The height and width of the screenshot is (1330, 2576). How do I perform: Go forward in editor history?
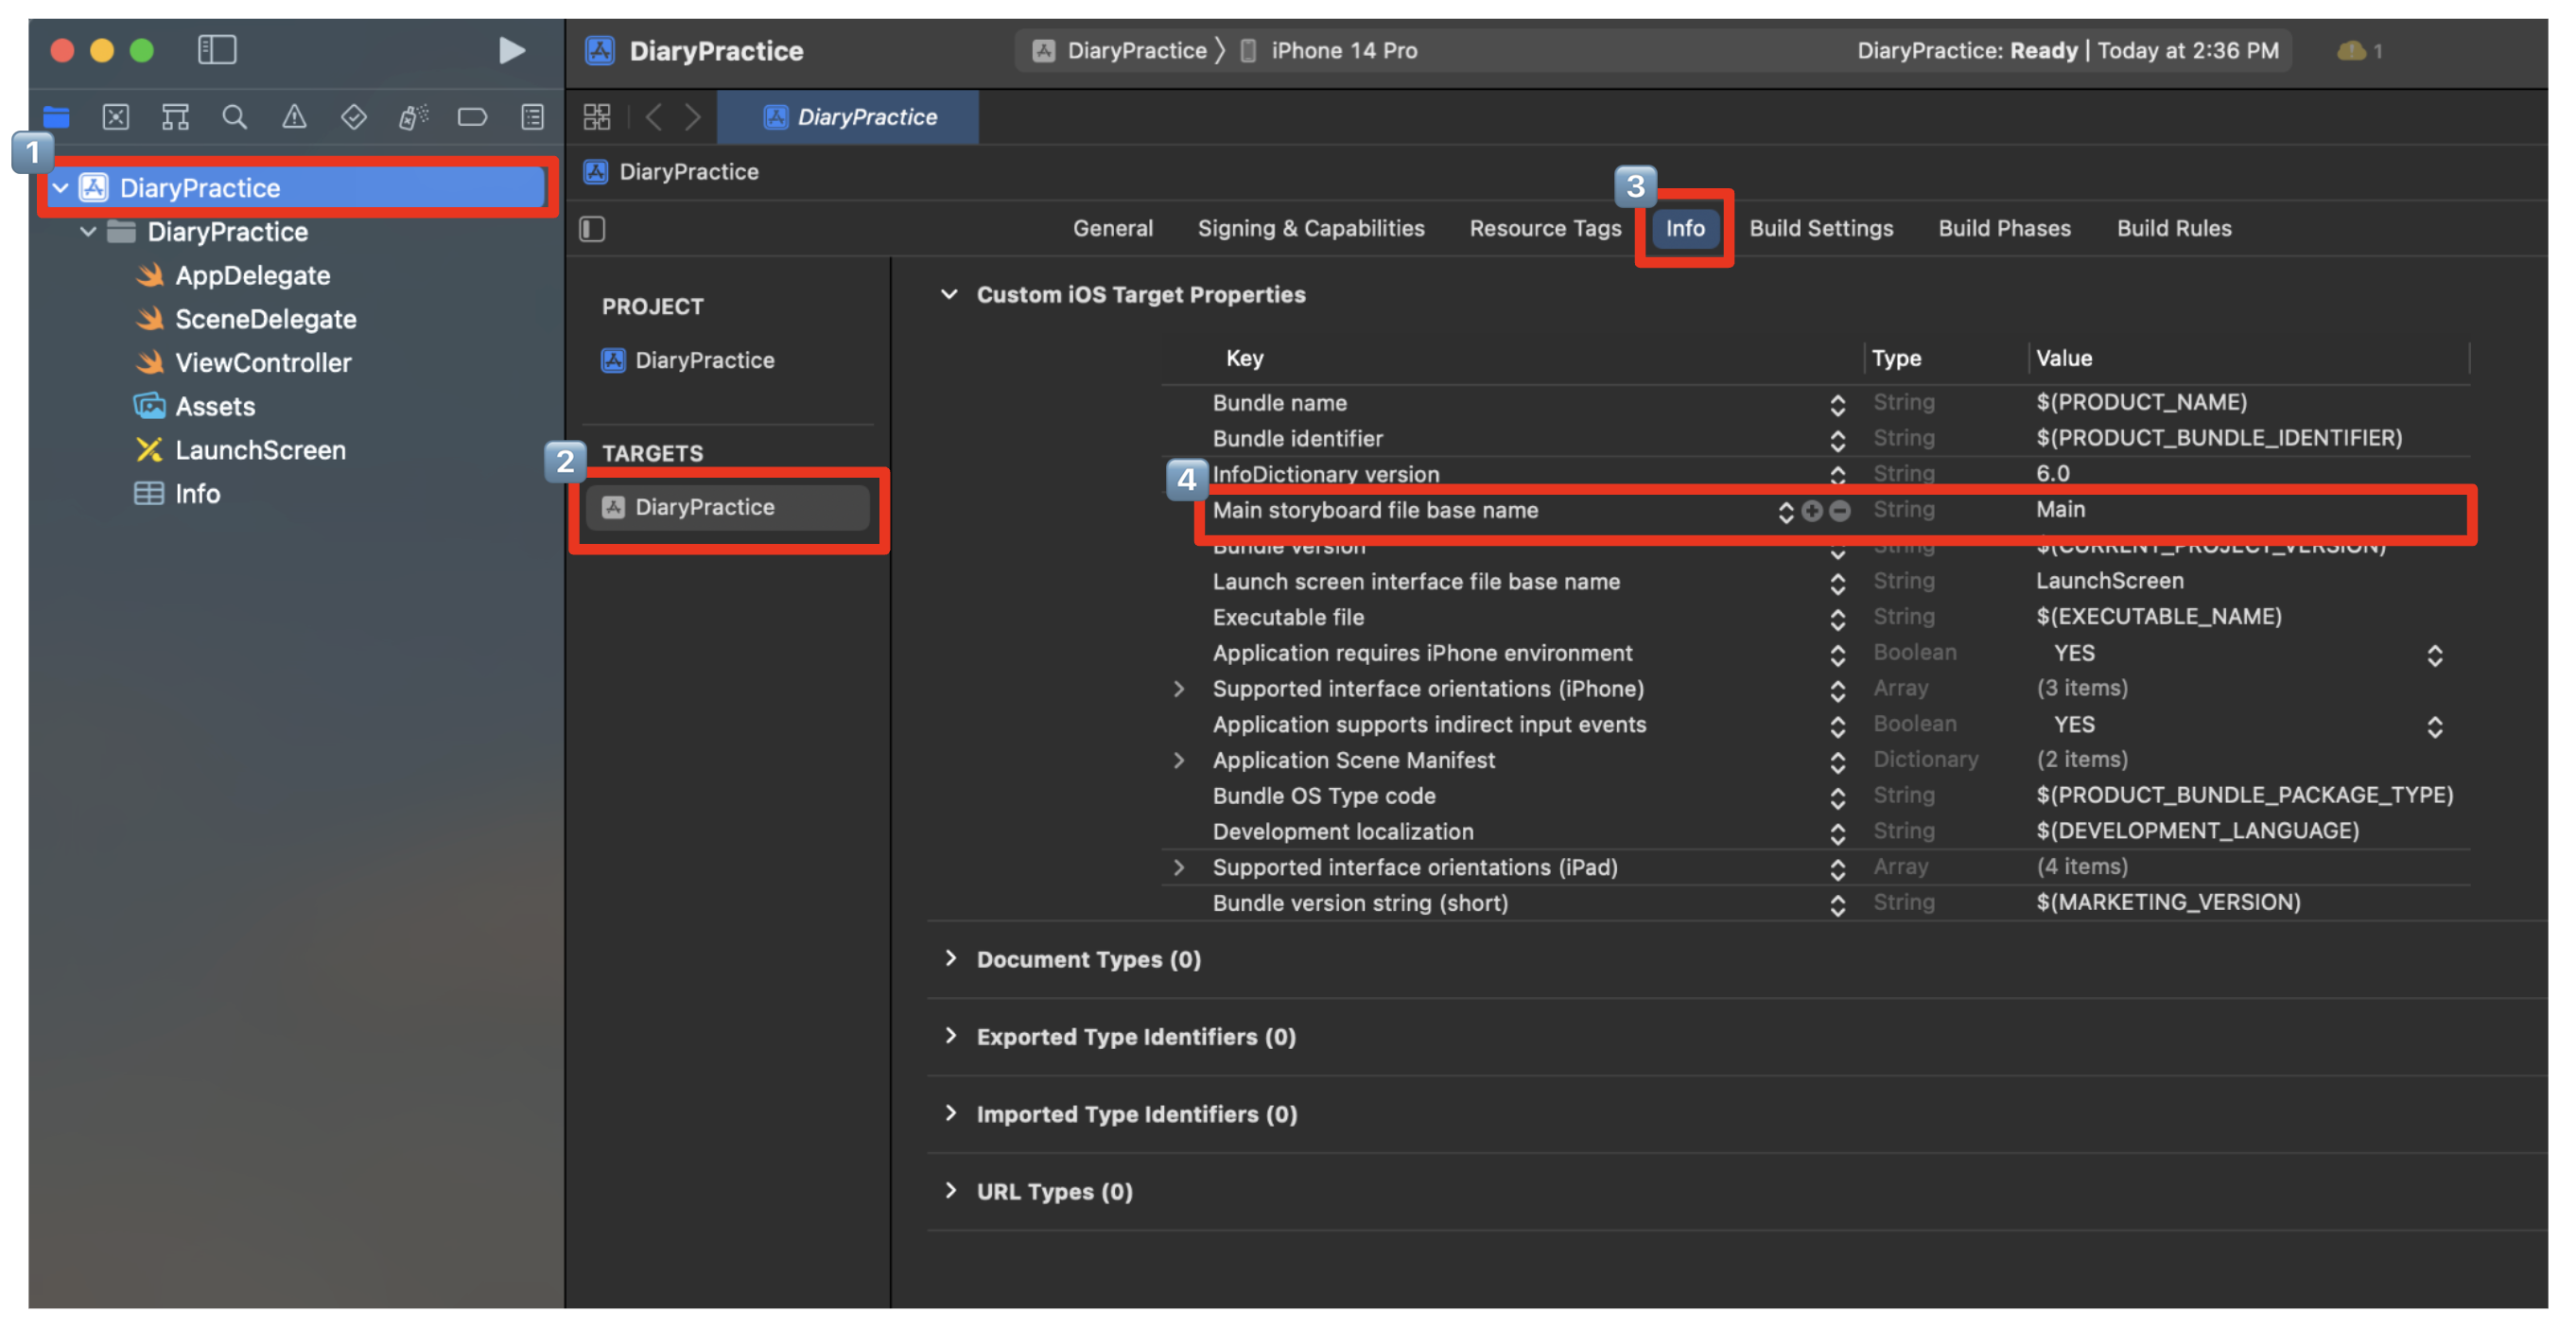coord(693,117)
